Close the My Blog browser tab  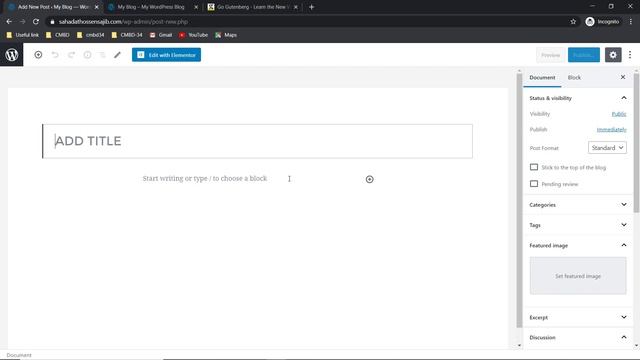point(196,7)
